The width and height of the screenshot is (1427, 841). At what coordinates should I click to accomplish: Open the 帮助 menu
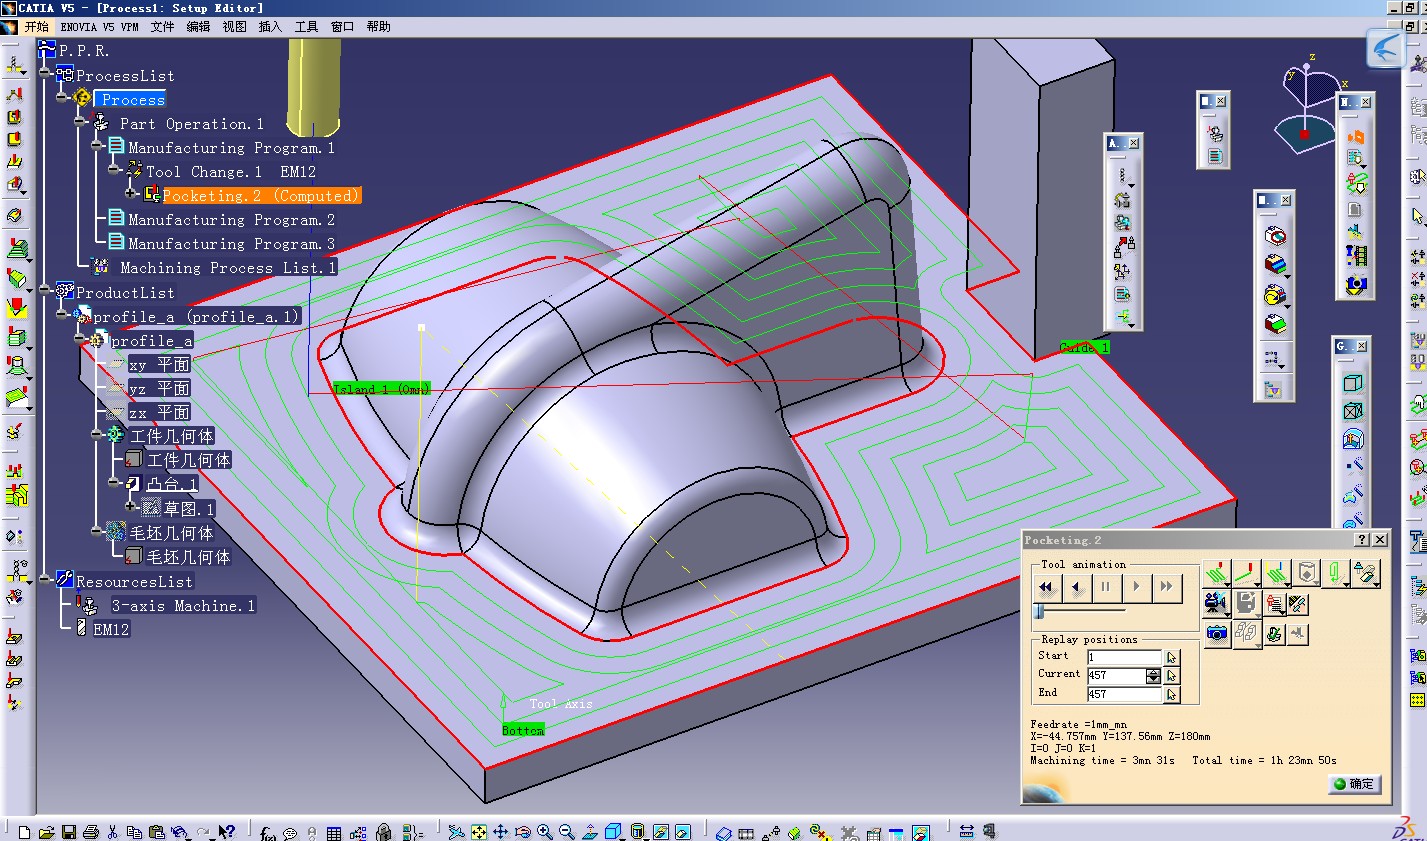point(378,27)
